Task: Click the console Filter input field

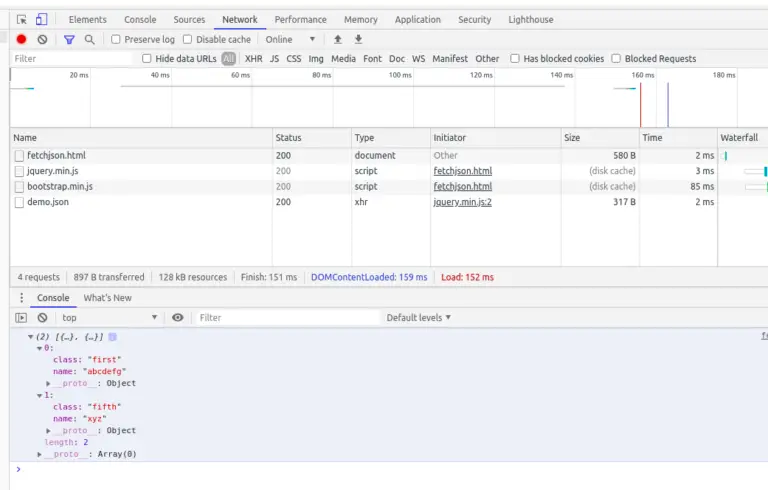Action: [x=285, y=317]
